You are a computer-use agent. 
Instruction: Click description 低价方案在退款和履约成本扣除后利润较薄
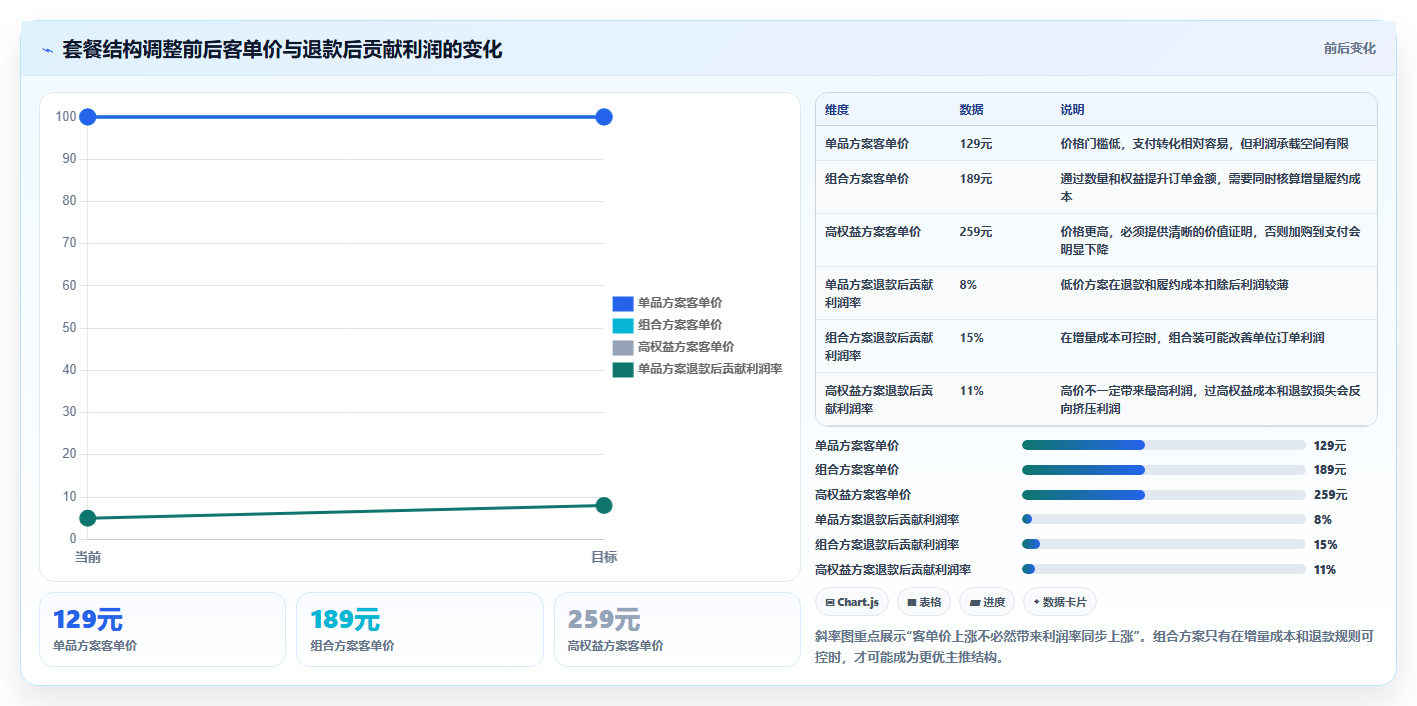[x=1174, y=285]
